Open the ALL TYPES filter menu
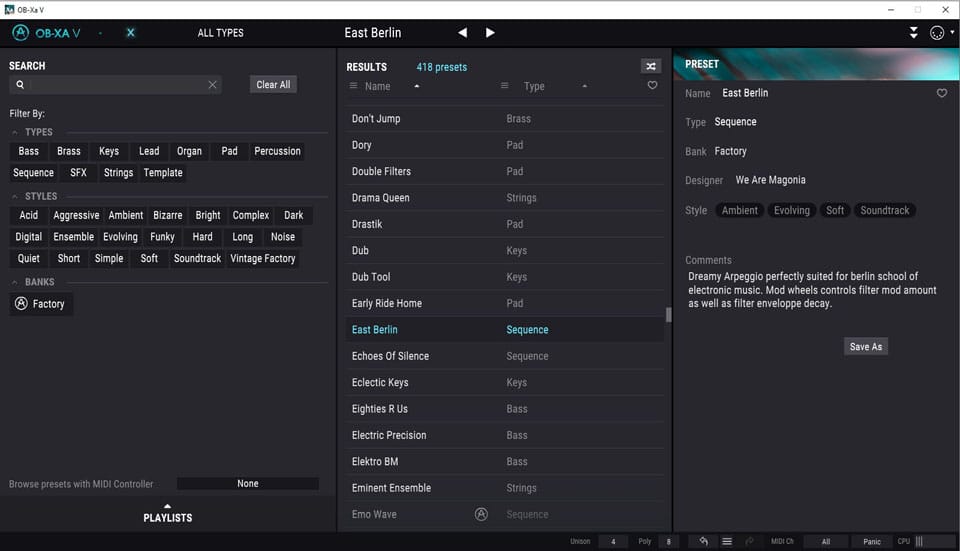Viewport: 960px width, 551px height. point(220,33)
